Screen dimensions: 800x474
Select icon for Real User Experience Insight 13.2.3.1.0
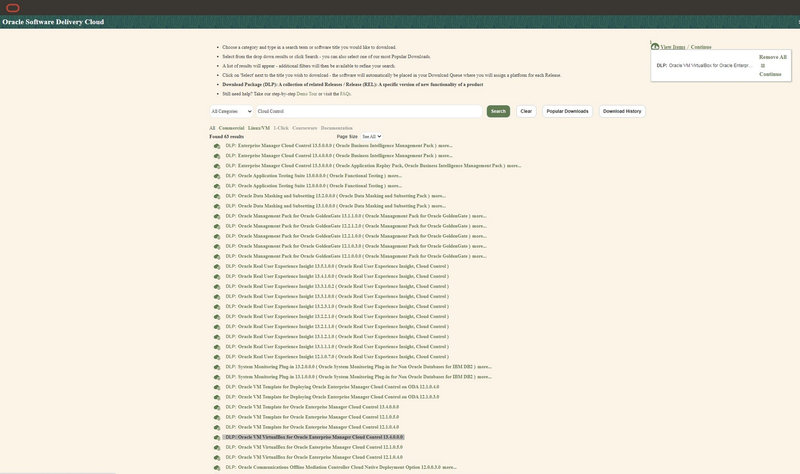(x=217, y=307)
